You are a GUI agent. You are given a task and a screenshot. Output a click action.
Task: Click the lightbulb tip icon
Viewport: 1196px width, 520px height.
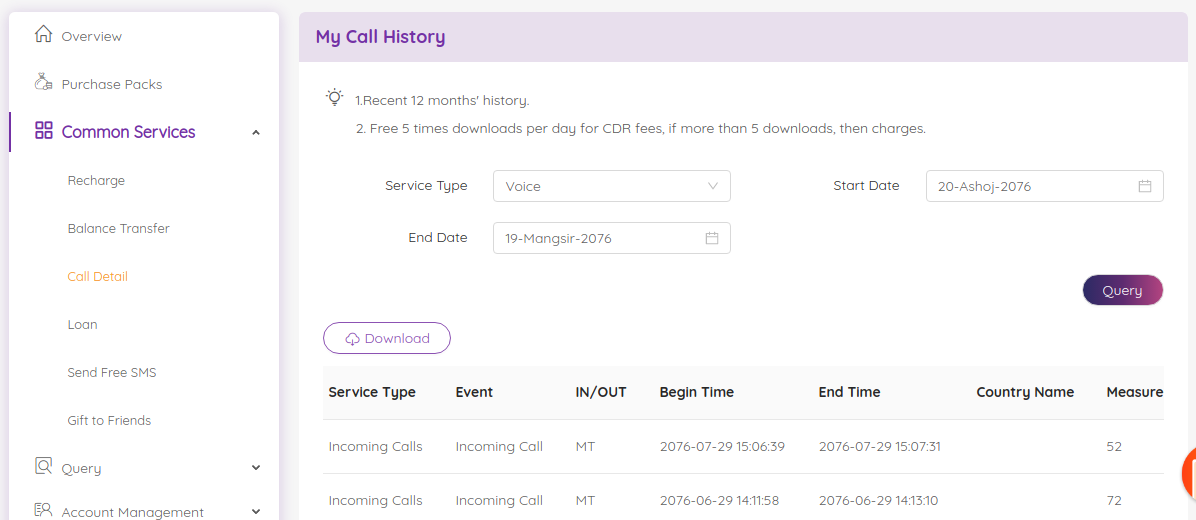[334, 98]
